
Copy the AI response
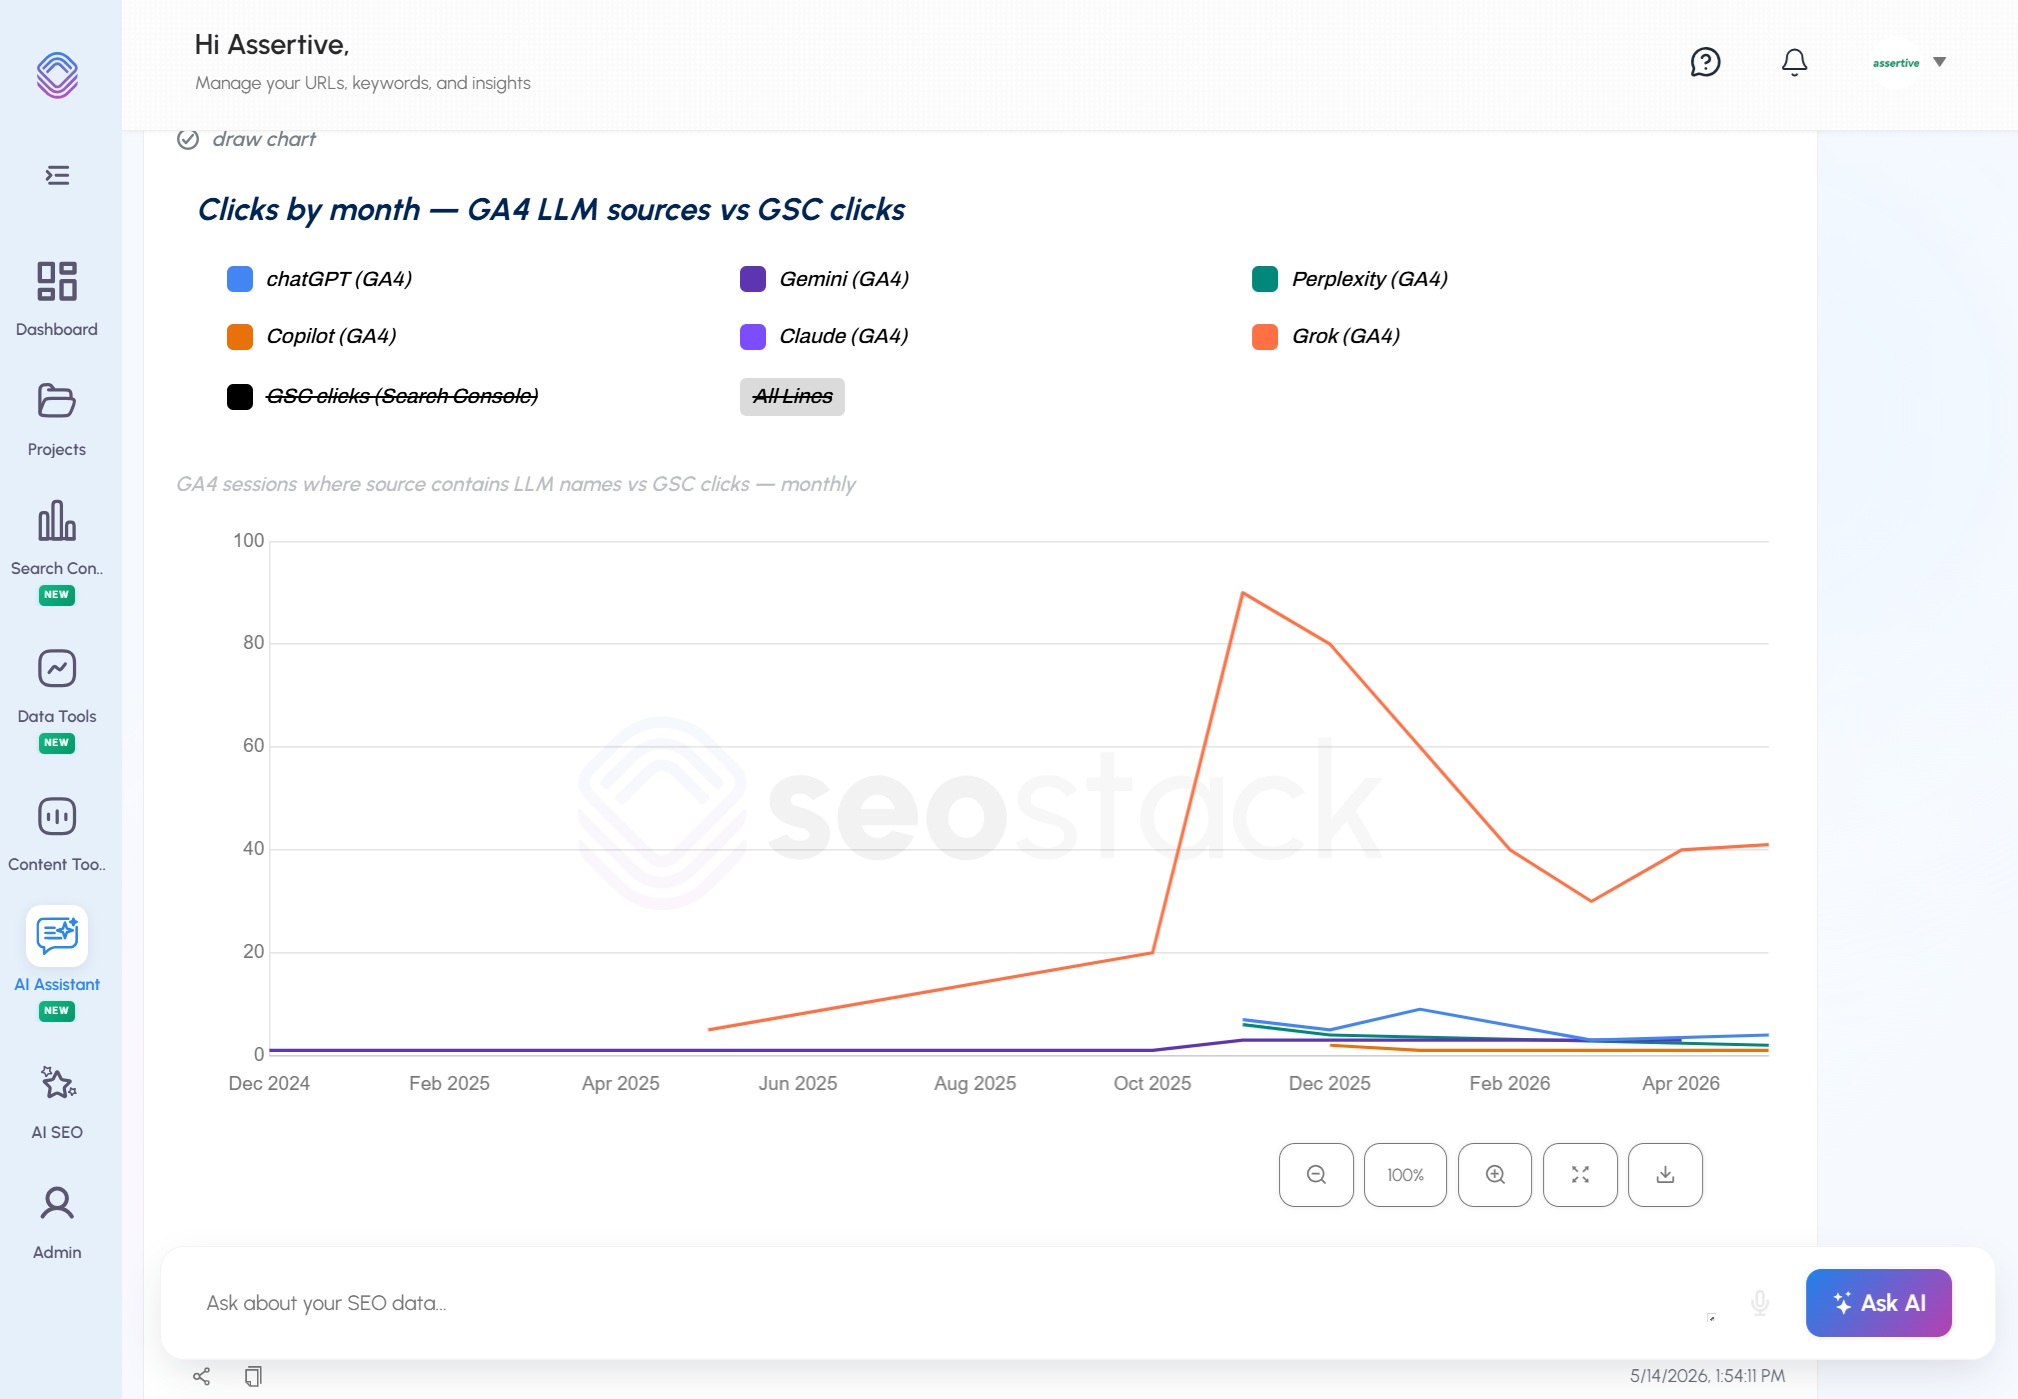(253, 1377)
